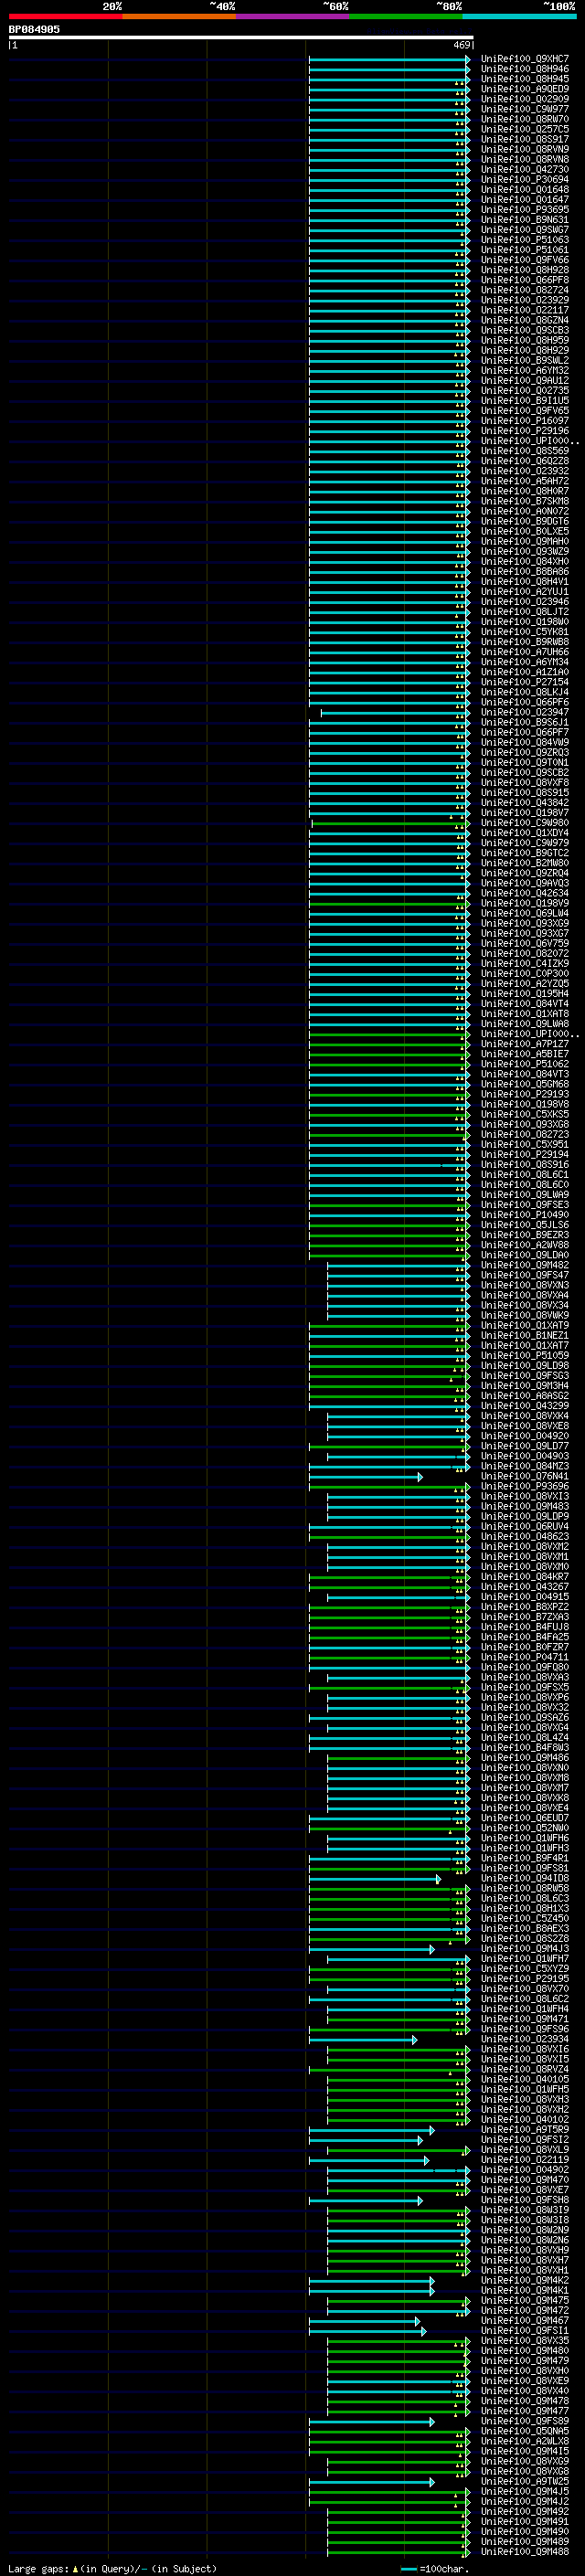Image resolution: width=585 pixels, height=2576 pixels.
Task: Select the UniRef100_Q6RUV4 label
Action: coord(525,1526)
